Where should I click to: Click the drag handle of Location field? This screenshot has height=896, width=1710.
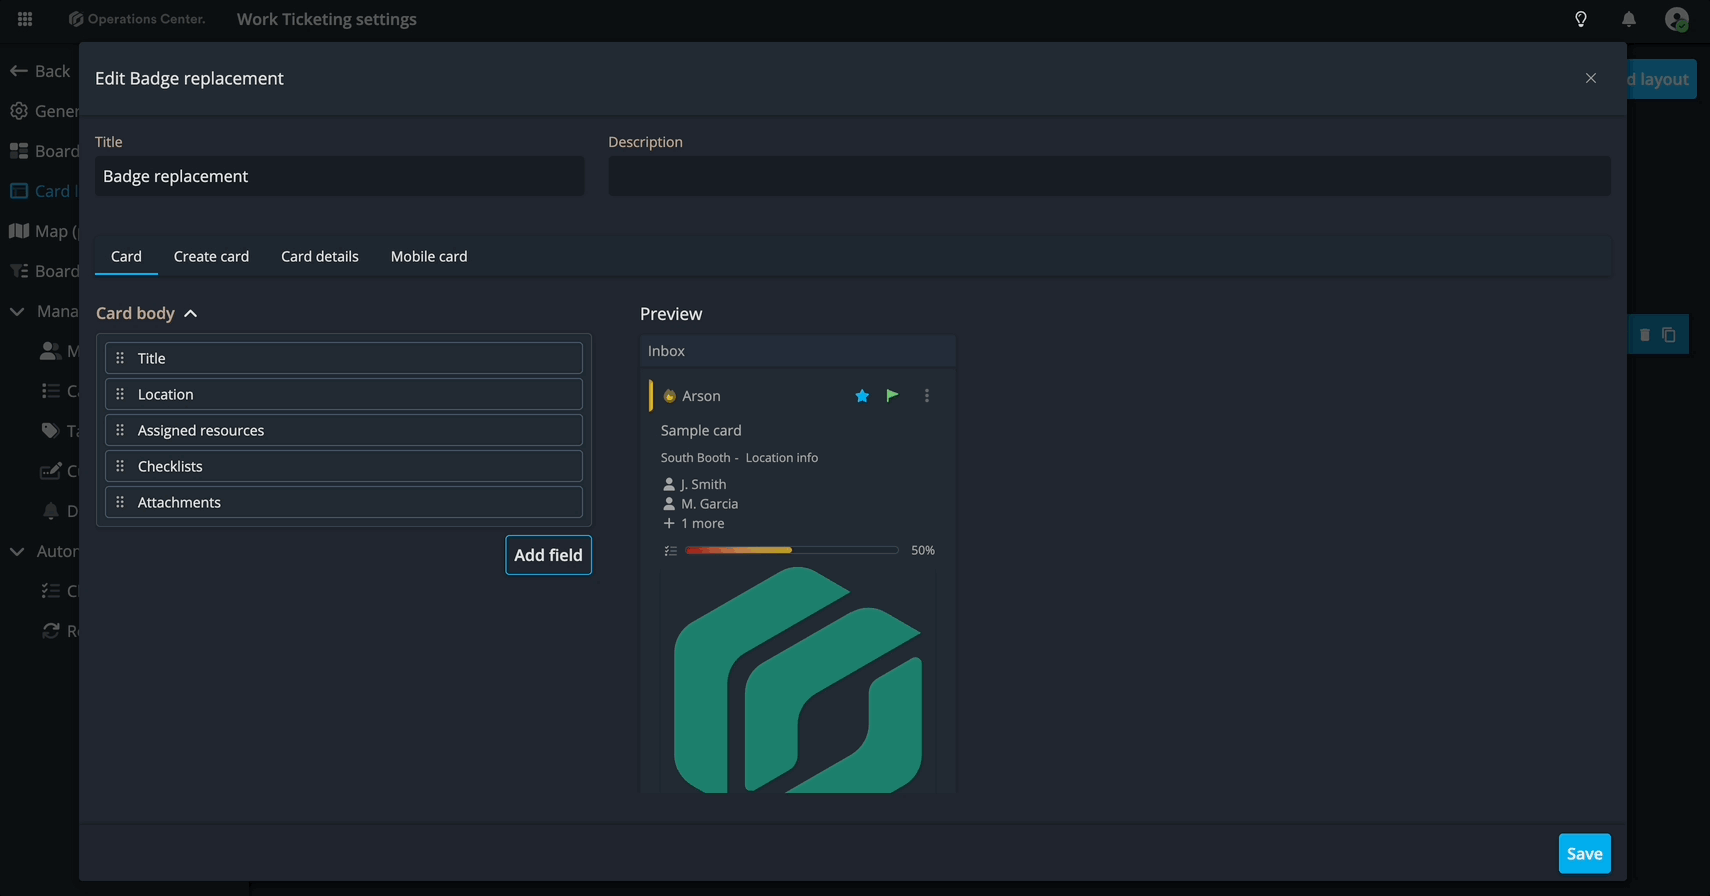(120, 394)
